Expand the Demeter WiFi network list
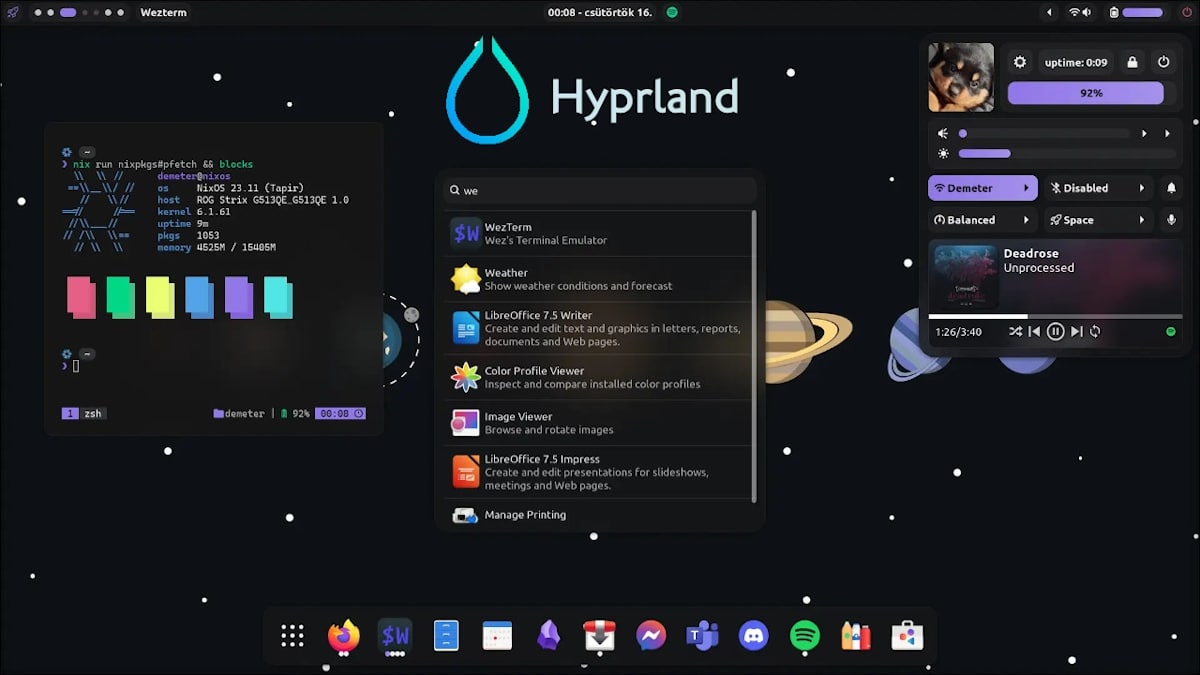Screen dimensions: 1200x675 click(1026, 188)
